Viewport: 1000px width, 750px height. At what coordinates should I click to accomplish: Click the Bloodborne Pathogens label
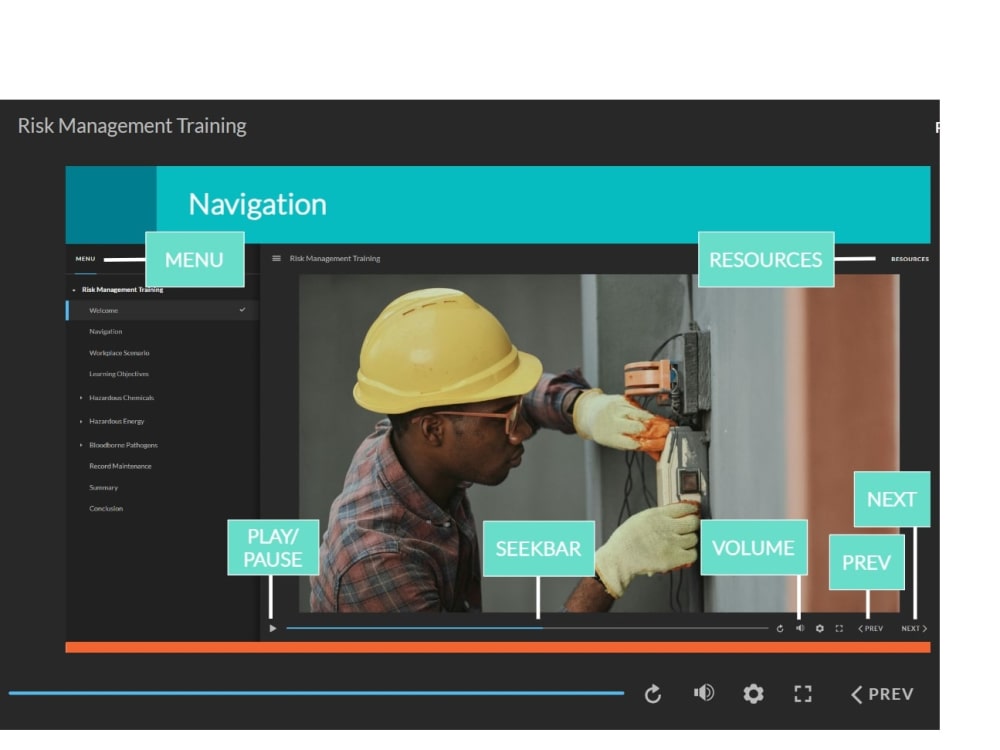pos(124,445)
